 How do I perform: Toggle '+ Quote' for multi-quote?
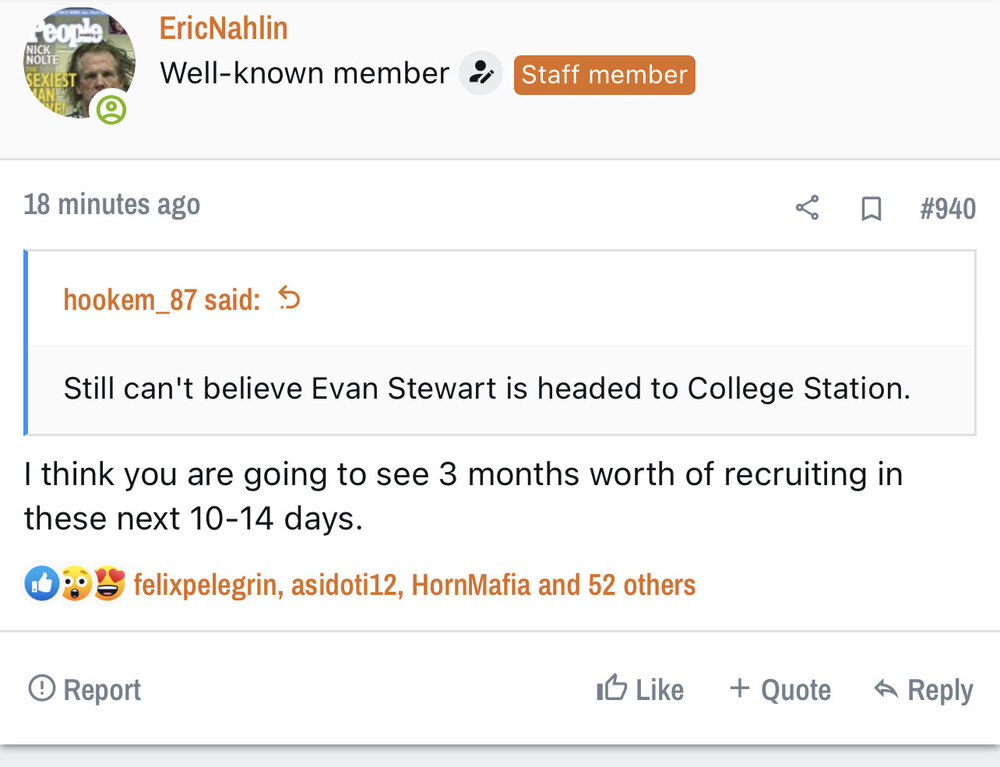point(780,689)
